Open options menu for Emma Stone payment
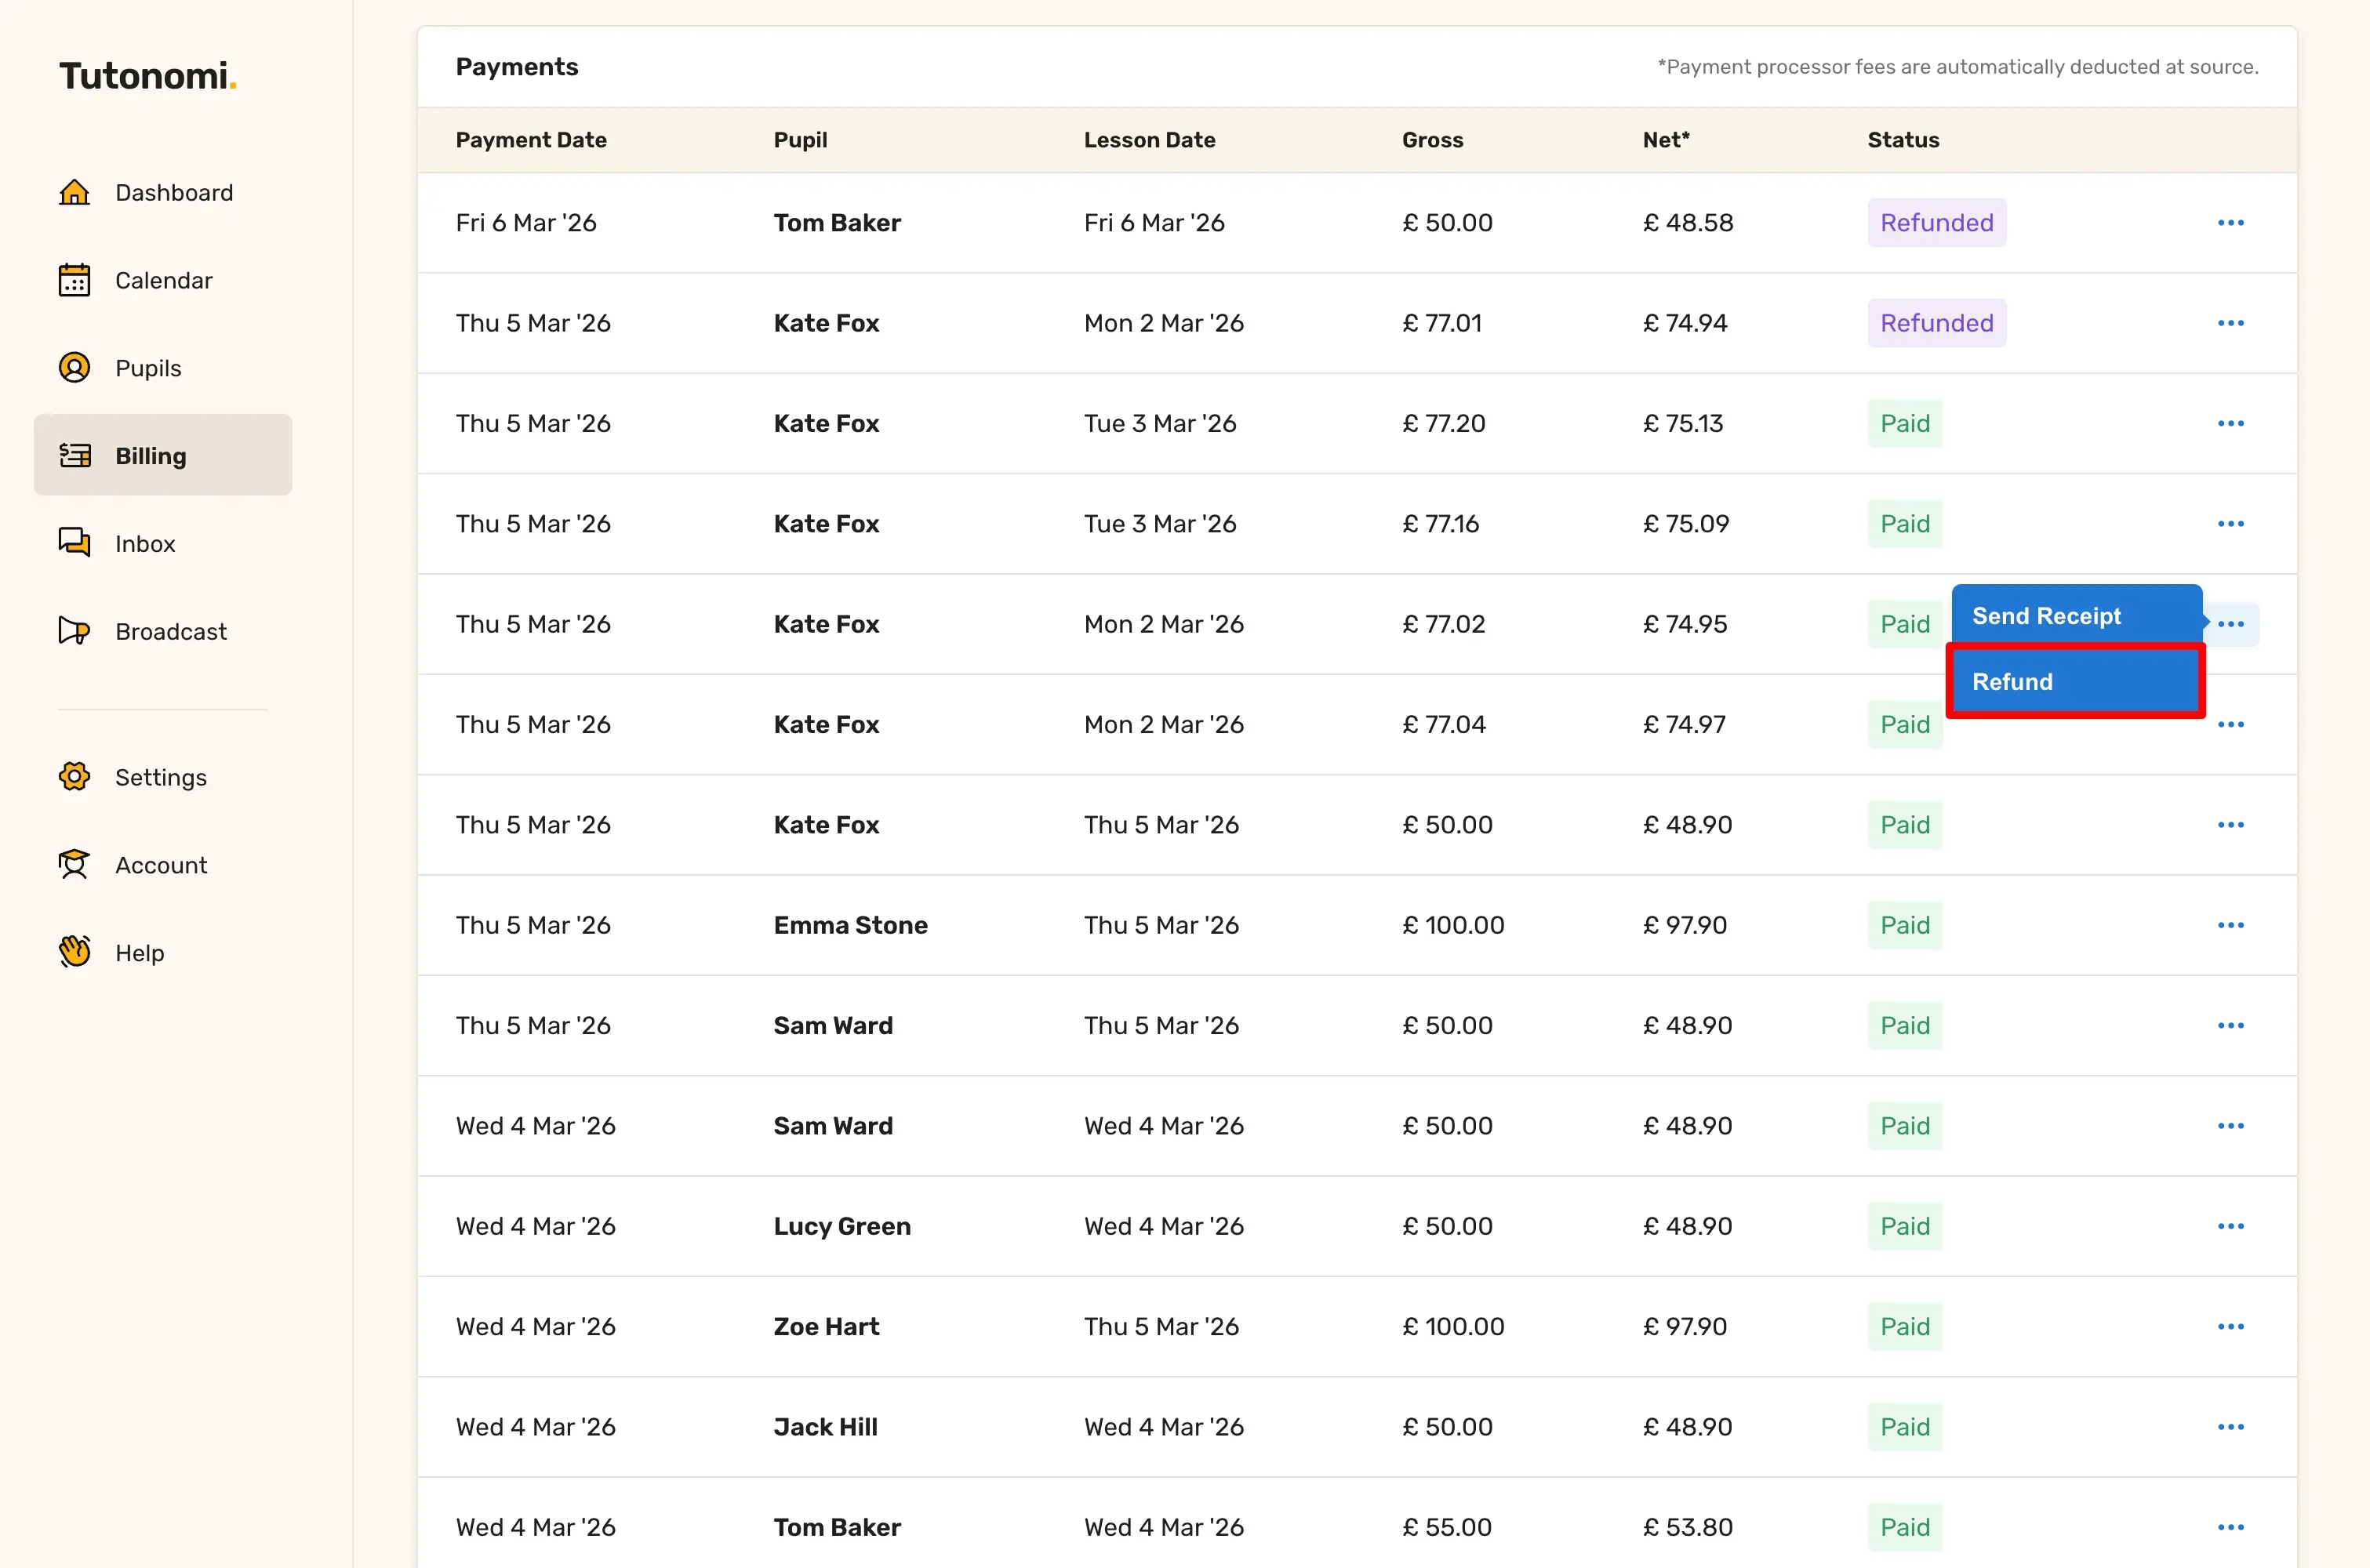 (x=2230, y=925)
